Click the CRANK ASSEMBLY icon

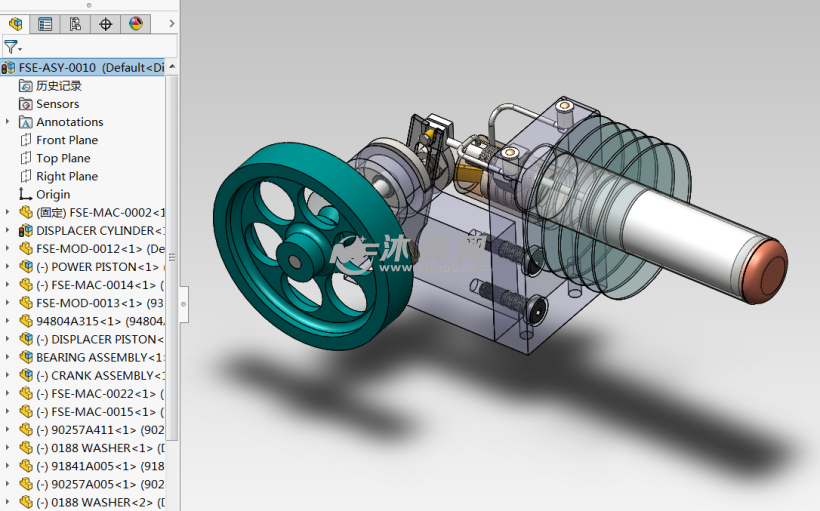(26, 376)
